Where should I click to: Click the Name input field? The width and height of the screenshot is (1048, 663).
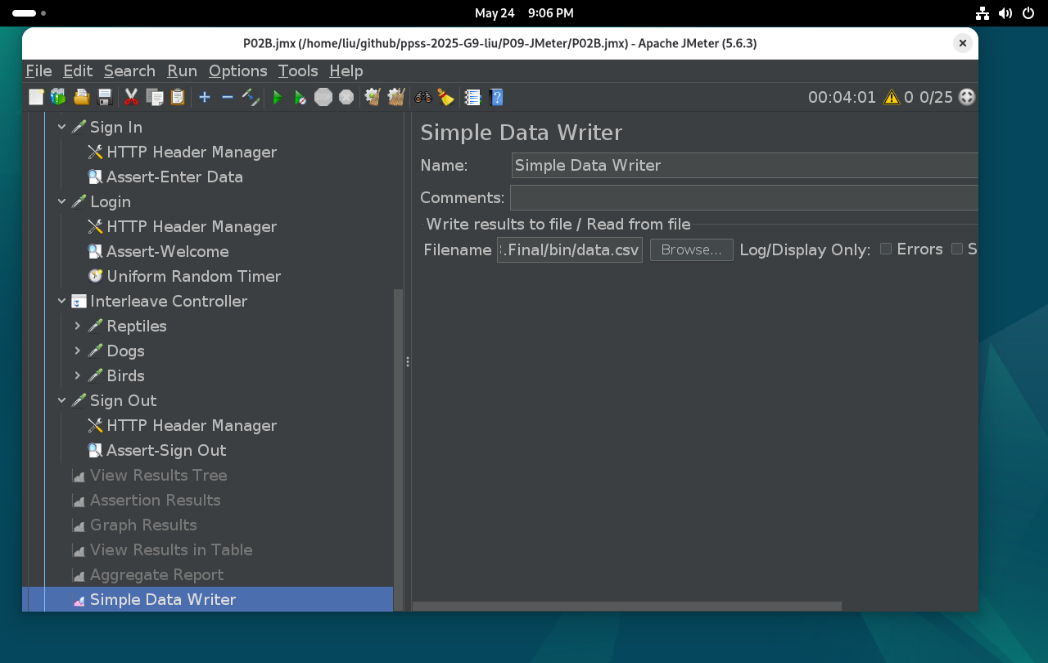[745, 165]
